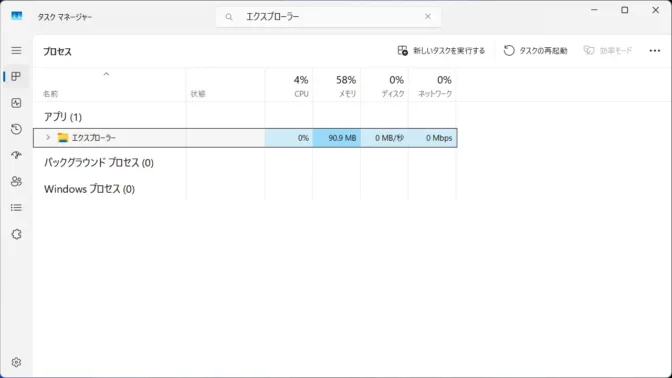Image resolution: width=672 pixels, height=378 pixels.
Task: Click the 0 Mbps network cell
Action: 432,138
